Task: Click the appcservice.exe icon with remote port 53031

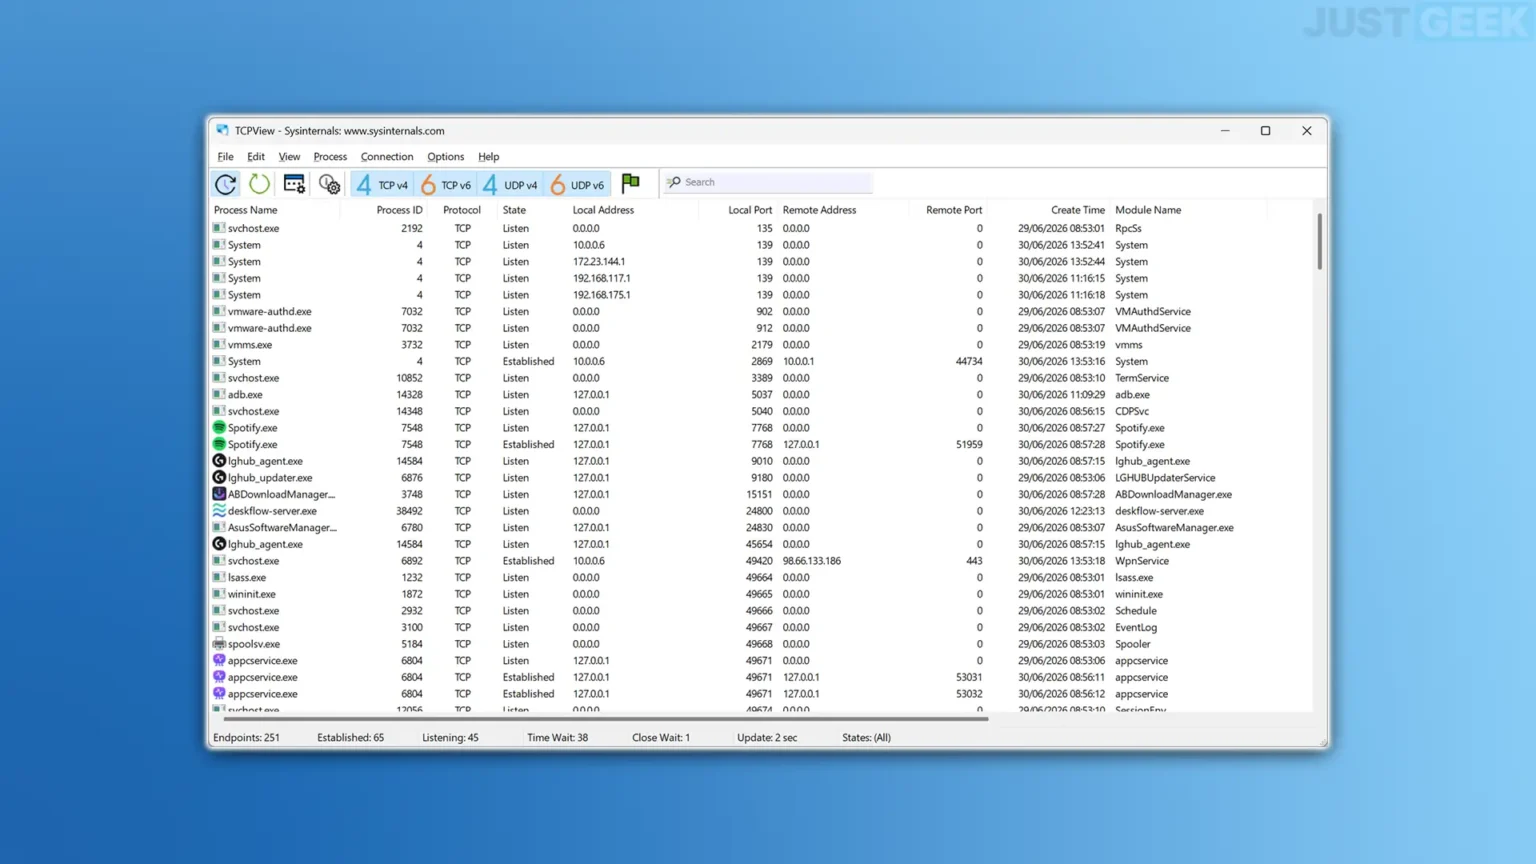Action: pos(219,677)
